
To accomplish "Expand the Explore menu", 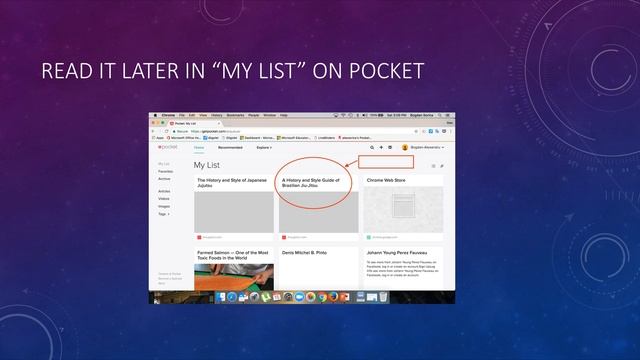I will click(x=264, y=147).
